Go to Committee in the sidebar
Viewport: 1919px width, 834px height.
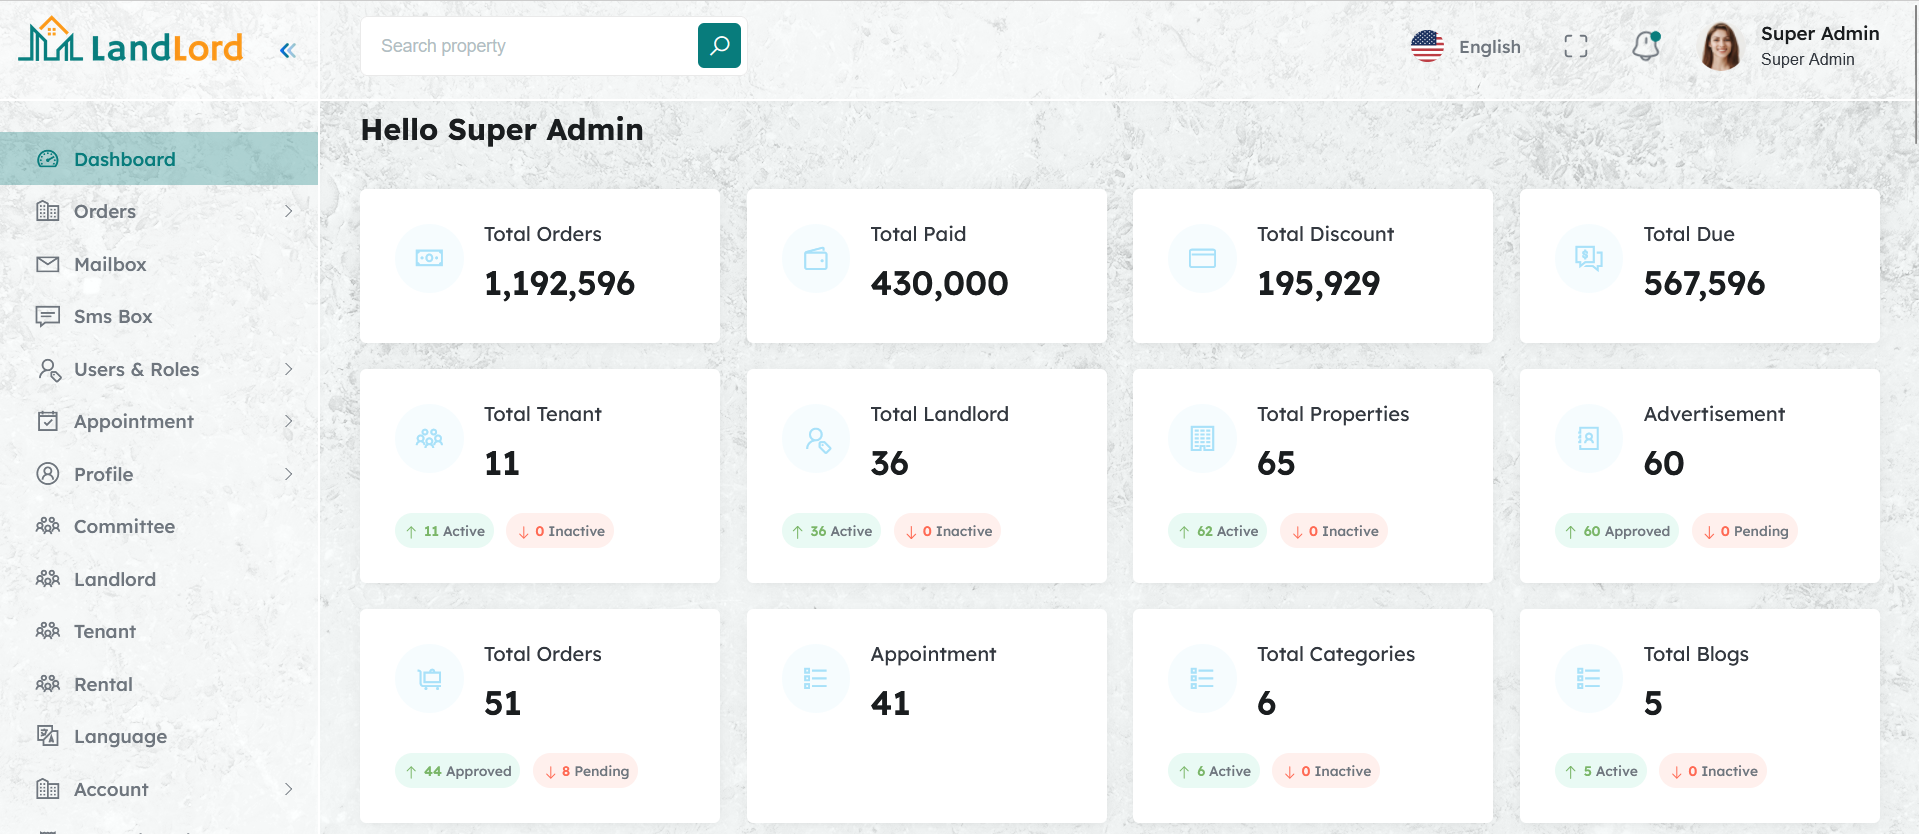124,526
